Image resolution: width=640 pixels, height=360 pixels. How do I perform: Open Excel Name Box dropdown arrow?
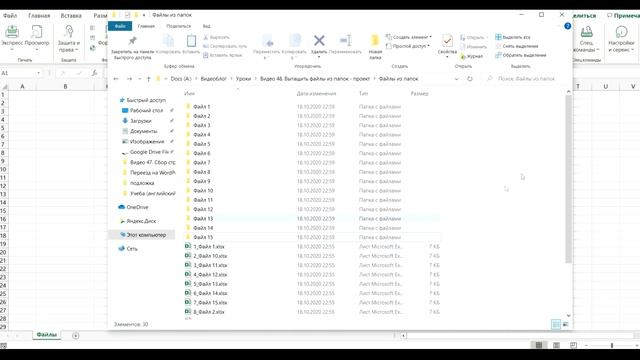pyautogui.click(x=39, y=73)
